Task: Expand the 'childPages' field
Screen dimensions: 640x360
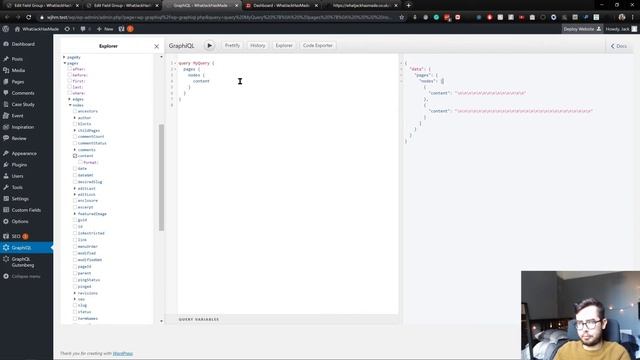Action: click(75, 131)
